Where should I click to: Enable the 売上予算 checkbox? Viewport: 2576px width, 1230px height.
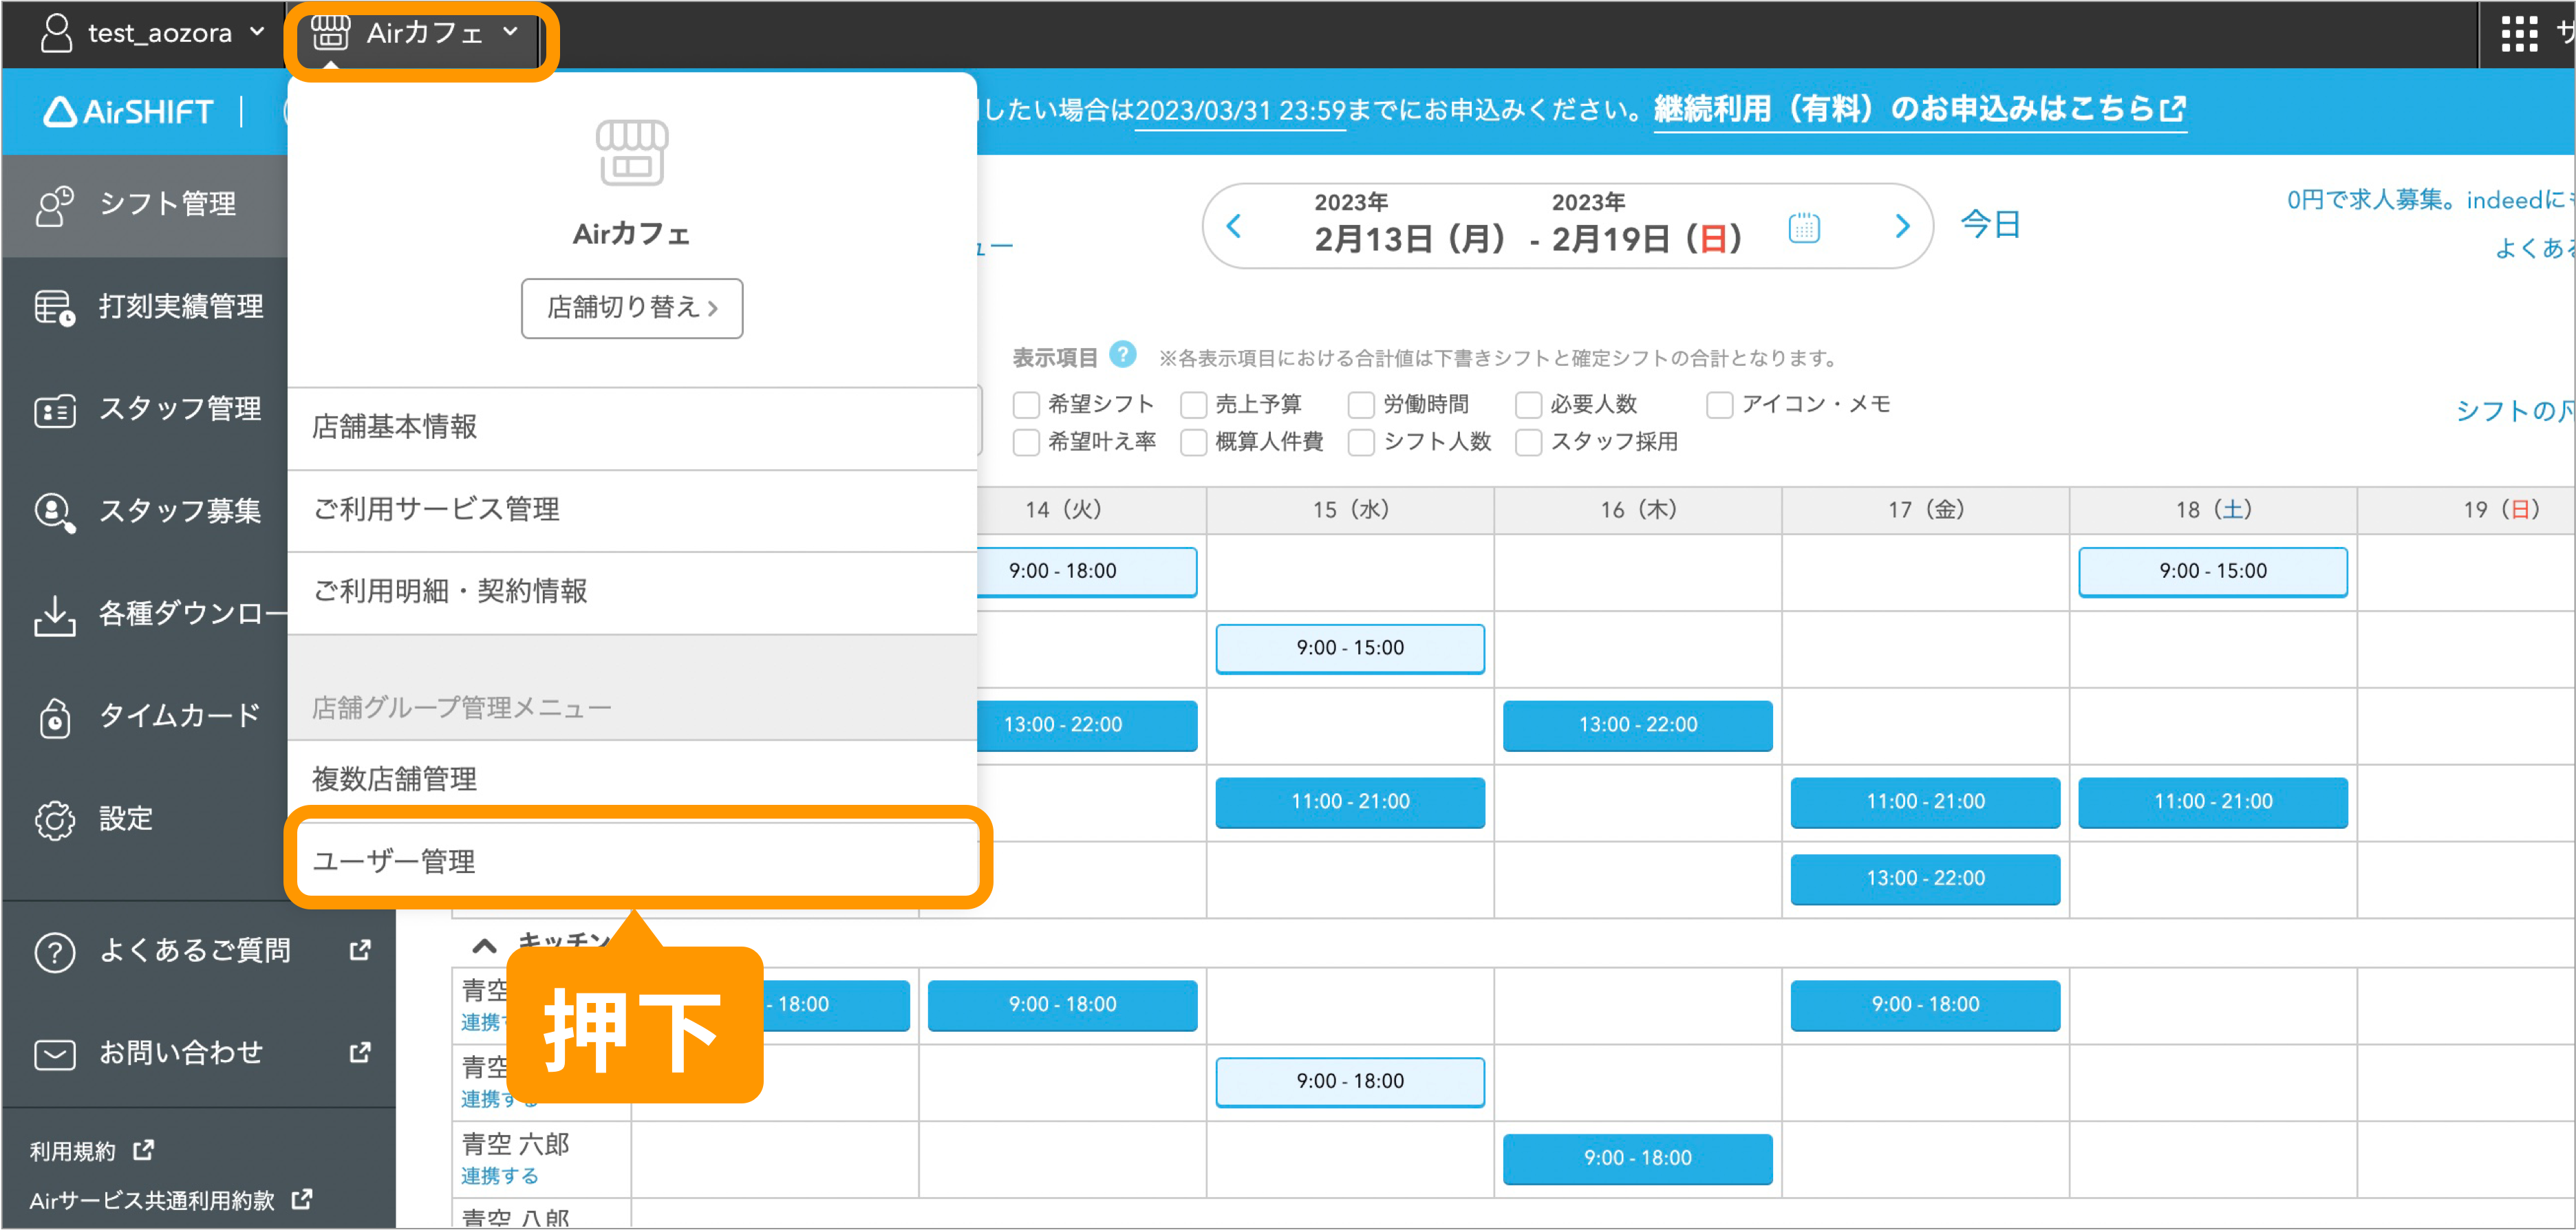(1194, 405)
